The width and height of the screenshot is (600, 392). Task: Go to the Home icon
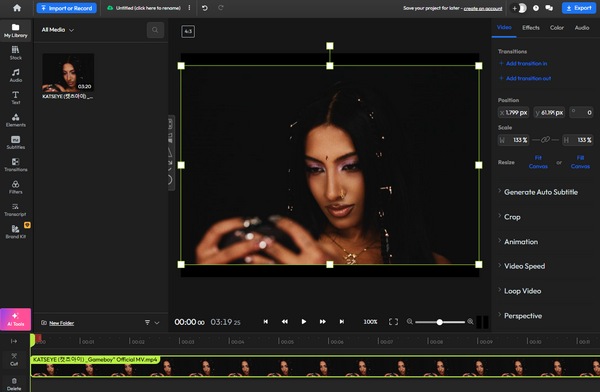click(x=17, y=8)
